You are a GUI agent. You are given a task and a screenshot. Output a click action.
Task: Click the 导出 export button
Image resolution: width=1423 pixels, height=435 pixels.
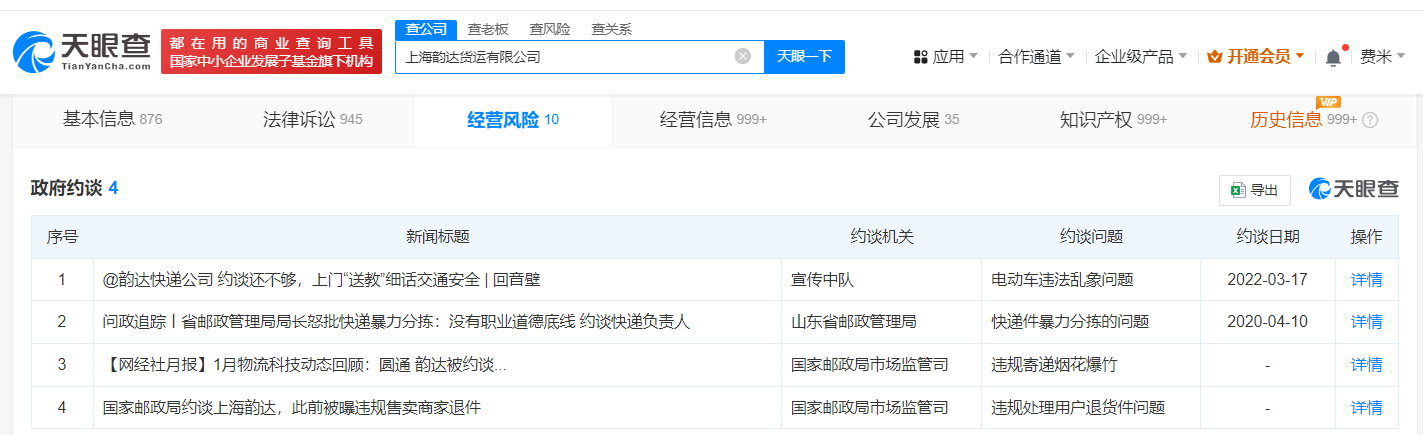coord(1254,190)
